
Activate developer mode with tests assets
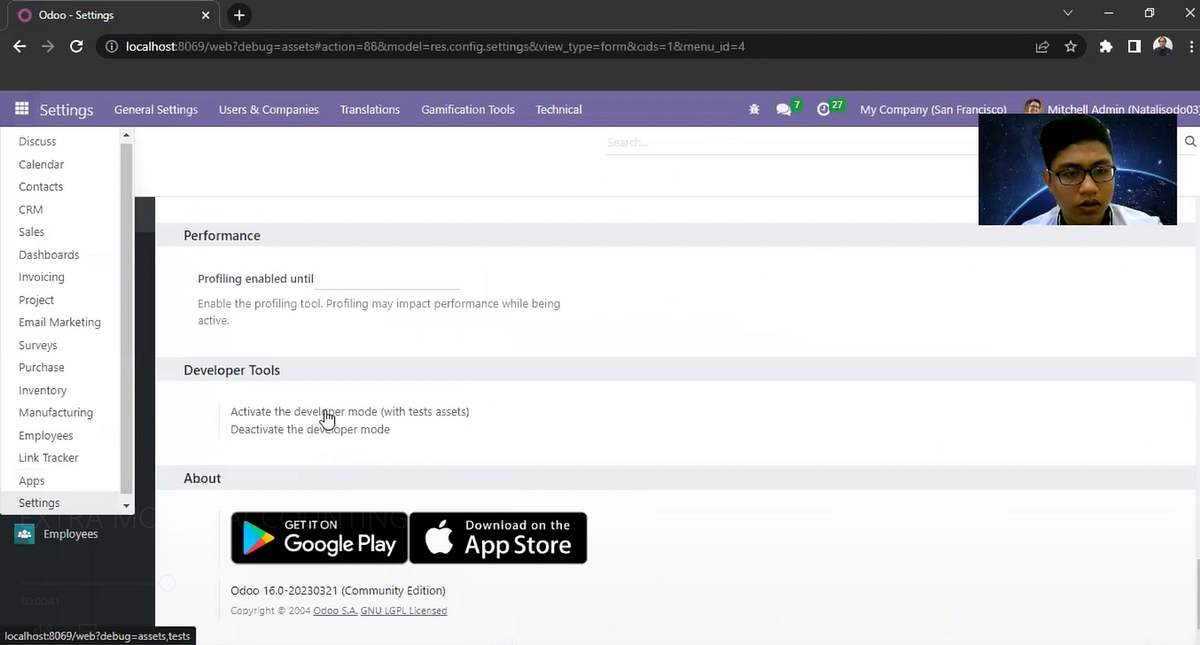pyautogui.click(x=349, y=411)
